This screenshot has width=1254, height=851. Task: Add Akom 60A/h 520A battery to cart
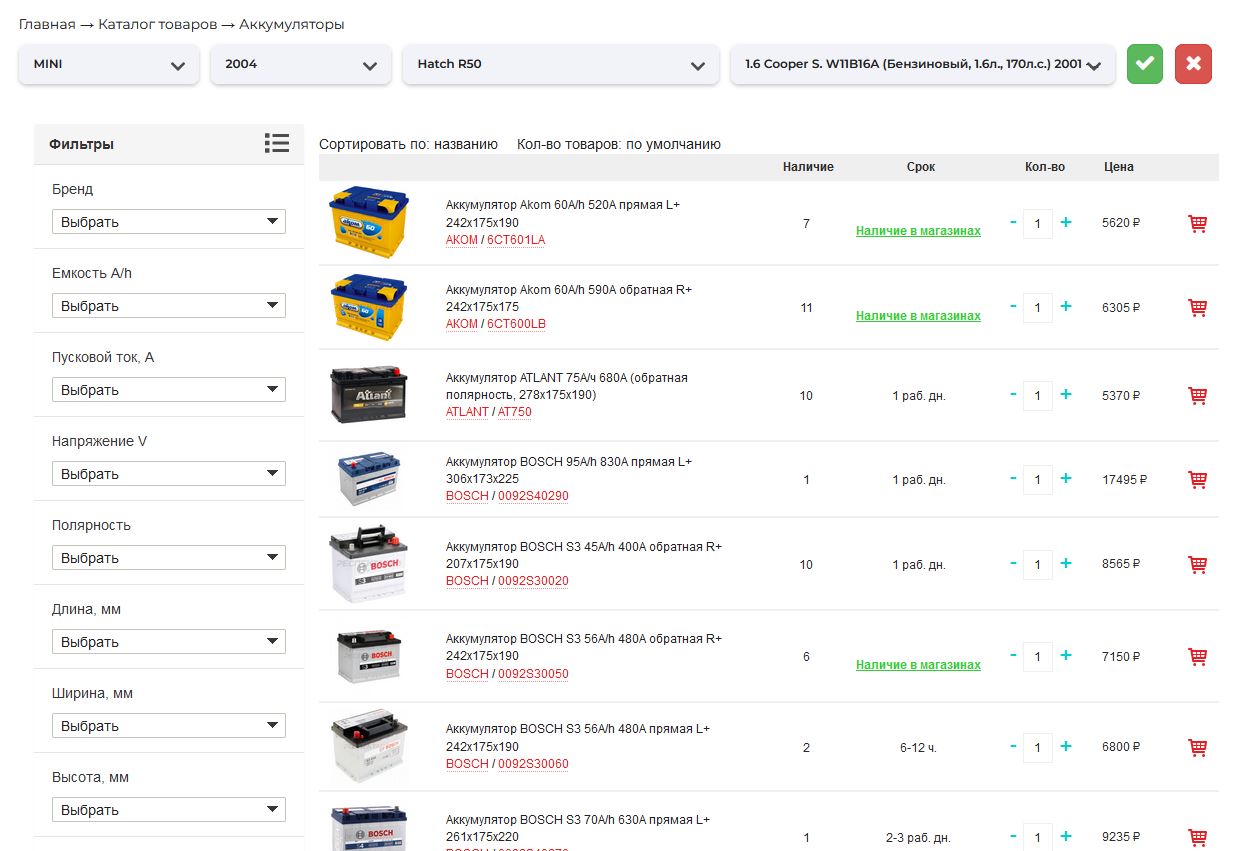[x=1197, y=224]
